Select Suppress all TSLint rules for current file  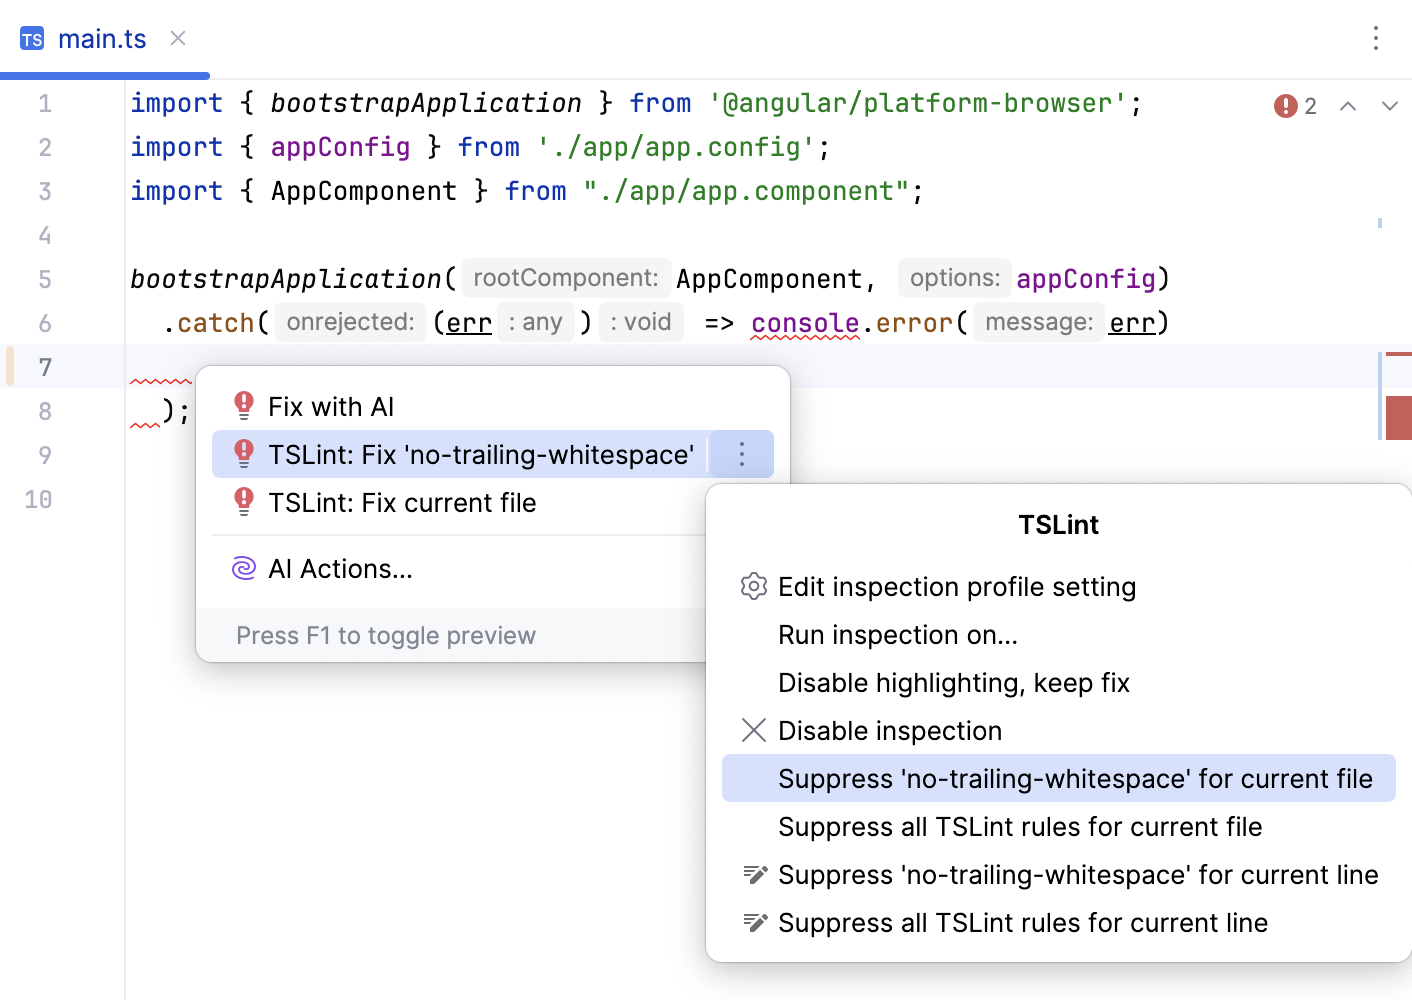click(x=1020, y=826)
